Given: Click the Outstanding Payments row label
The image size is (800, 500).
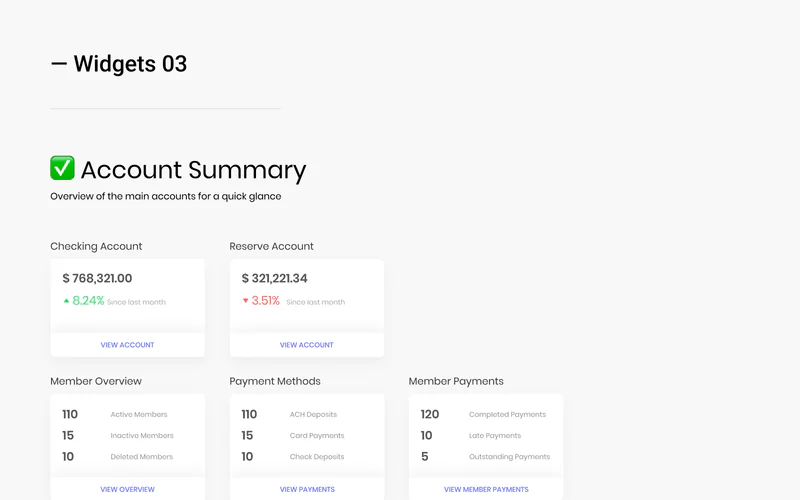Looking at the screenshot, I should point(510,457).
